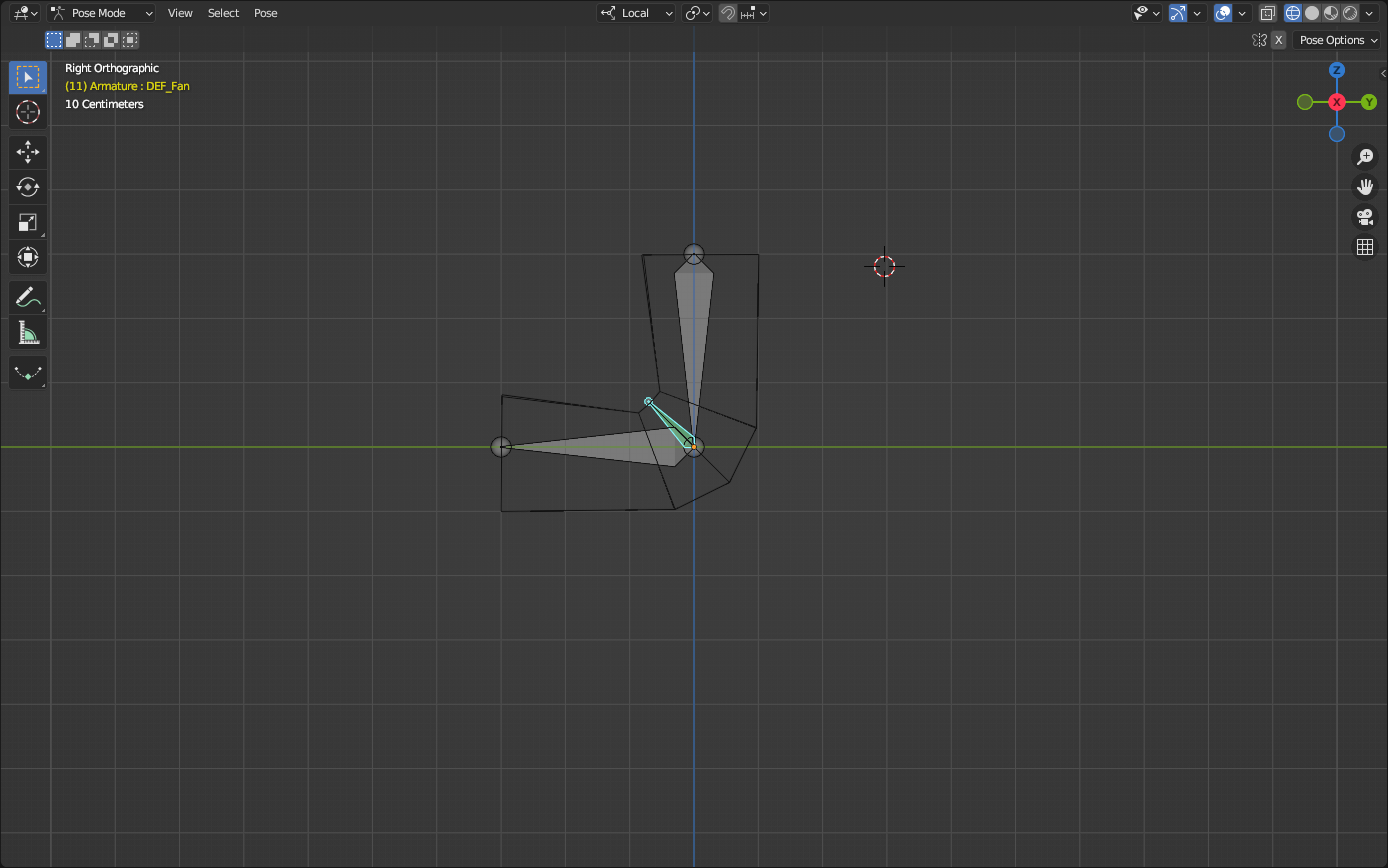
Task: Activate the Annotate pencil tool
Action: pos(28,297)
